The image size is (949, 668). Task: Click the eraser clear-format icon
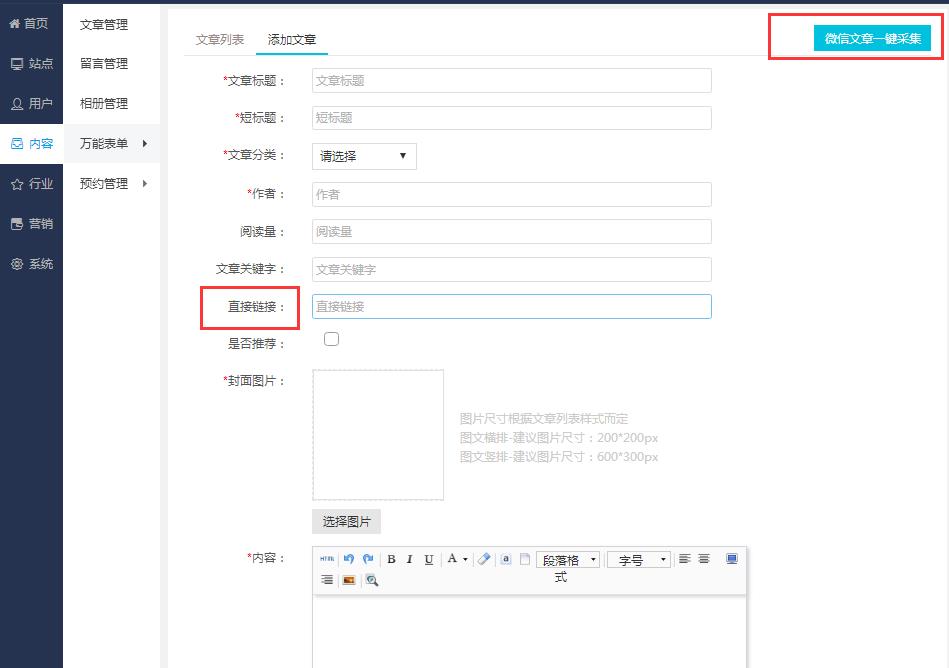[484, 558]
